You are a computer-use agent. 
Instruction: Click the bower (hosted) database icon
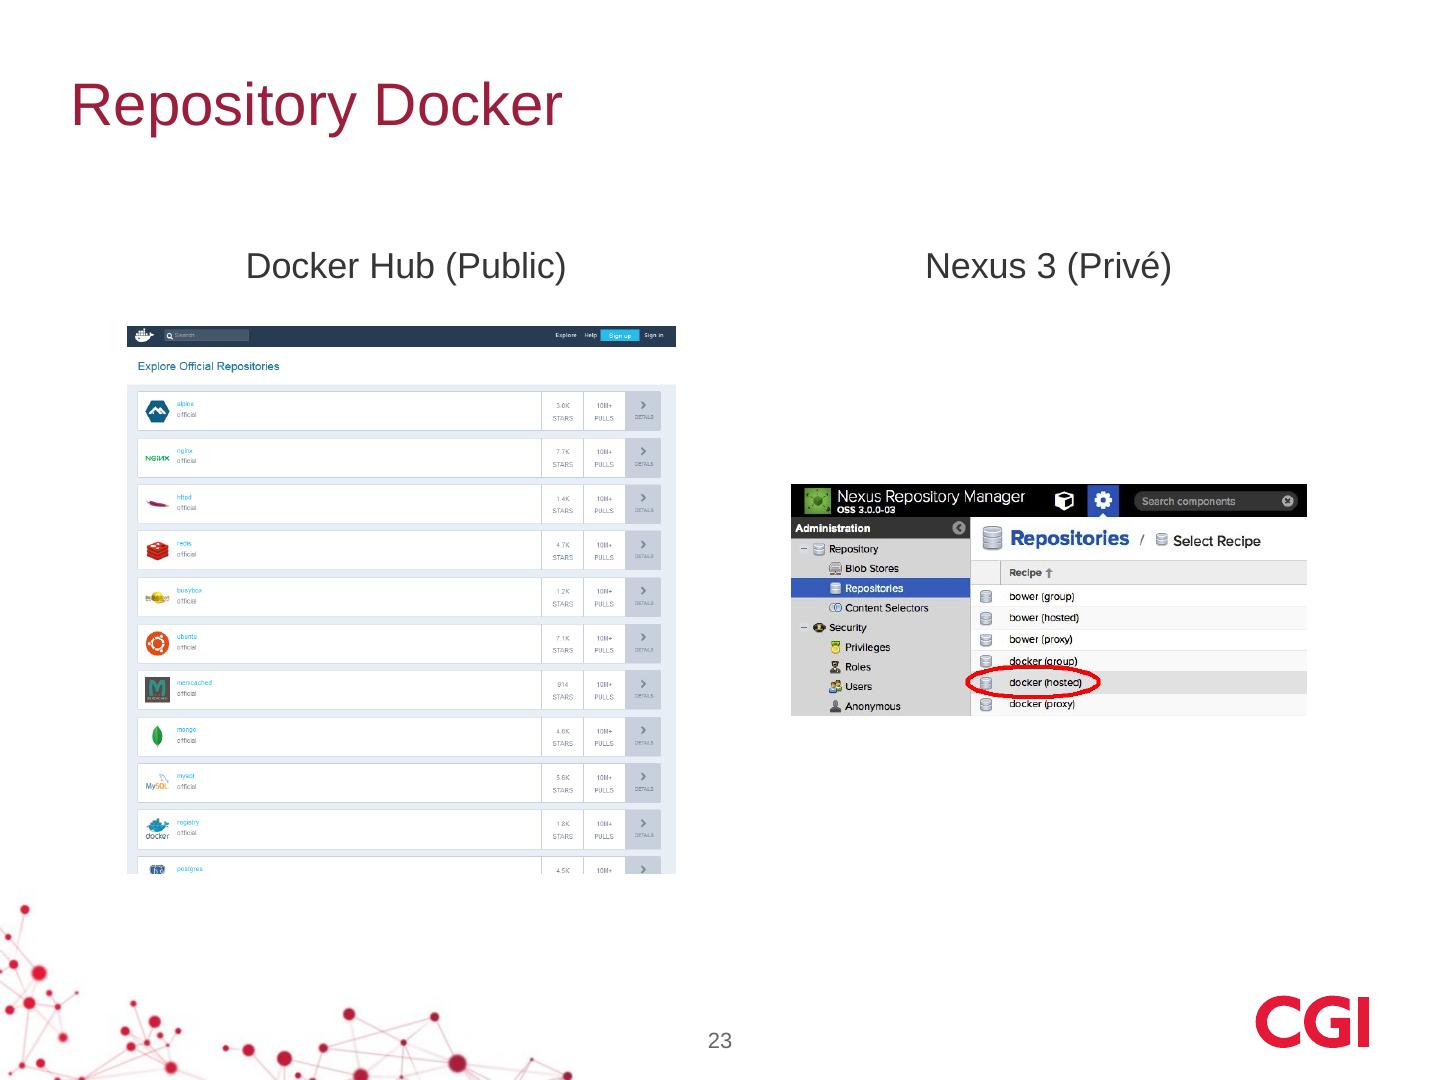point(986,618)
